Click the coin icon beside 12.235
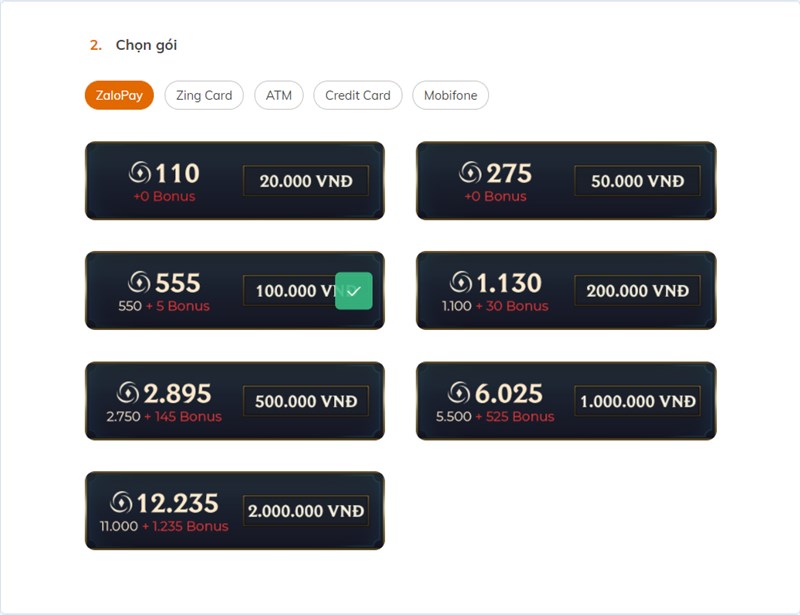This screenshot has height=615, width=800. (x=121, y=502)
